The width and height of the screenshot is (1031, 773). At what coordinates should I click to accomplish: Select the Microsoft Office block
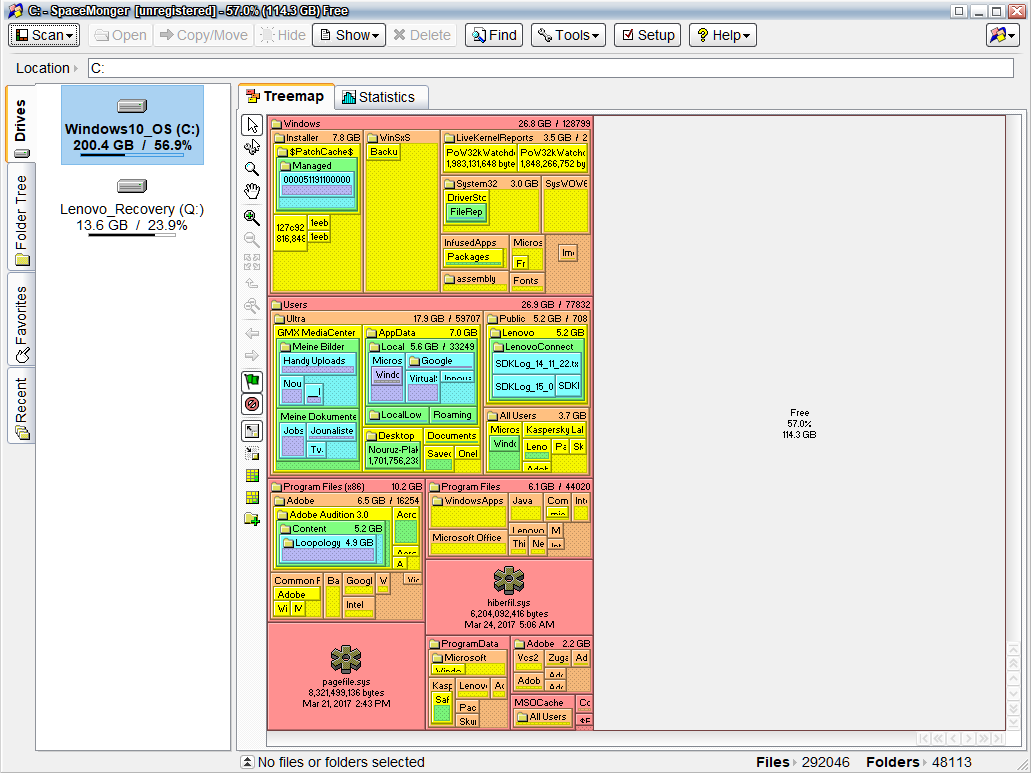[468, 544]
